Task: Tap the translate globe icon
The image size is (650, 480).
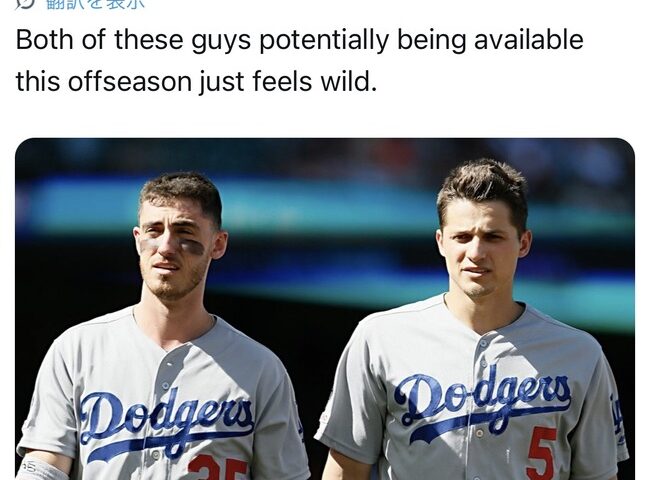Action: [x=24, y=2]
